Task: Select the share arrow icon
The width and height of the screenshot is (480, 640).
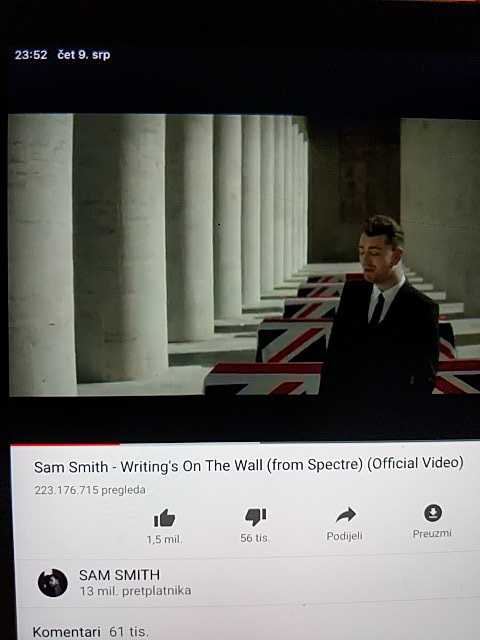Action: point(346,515)
